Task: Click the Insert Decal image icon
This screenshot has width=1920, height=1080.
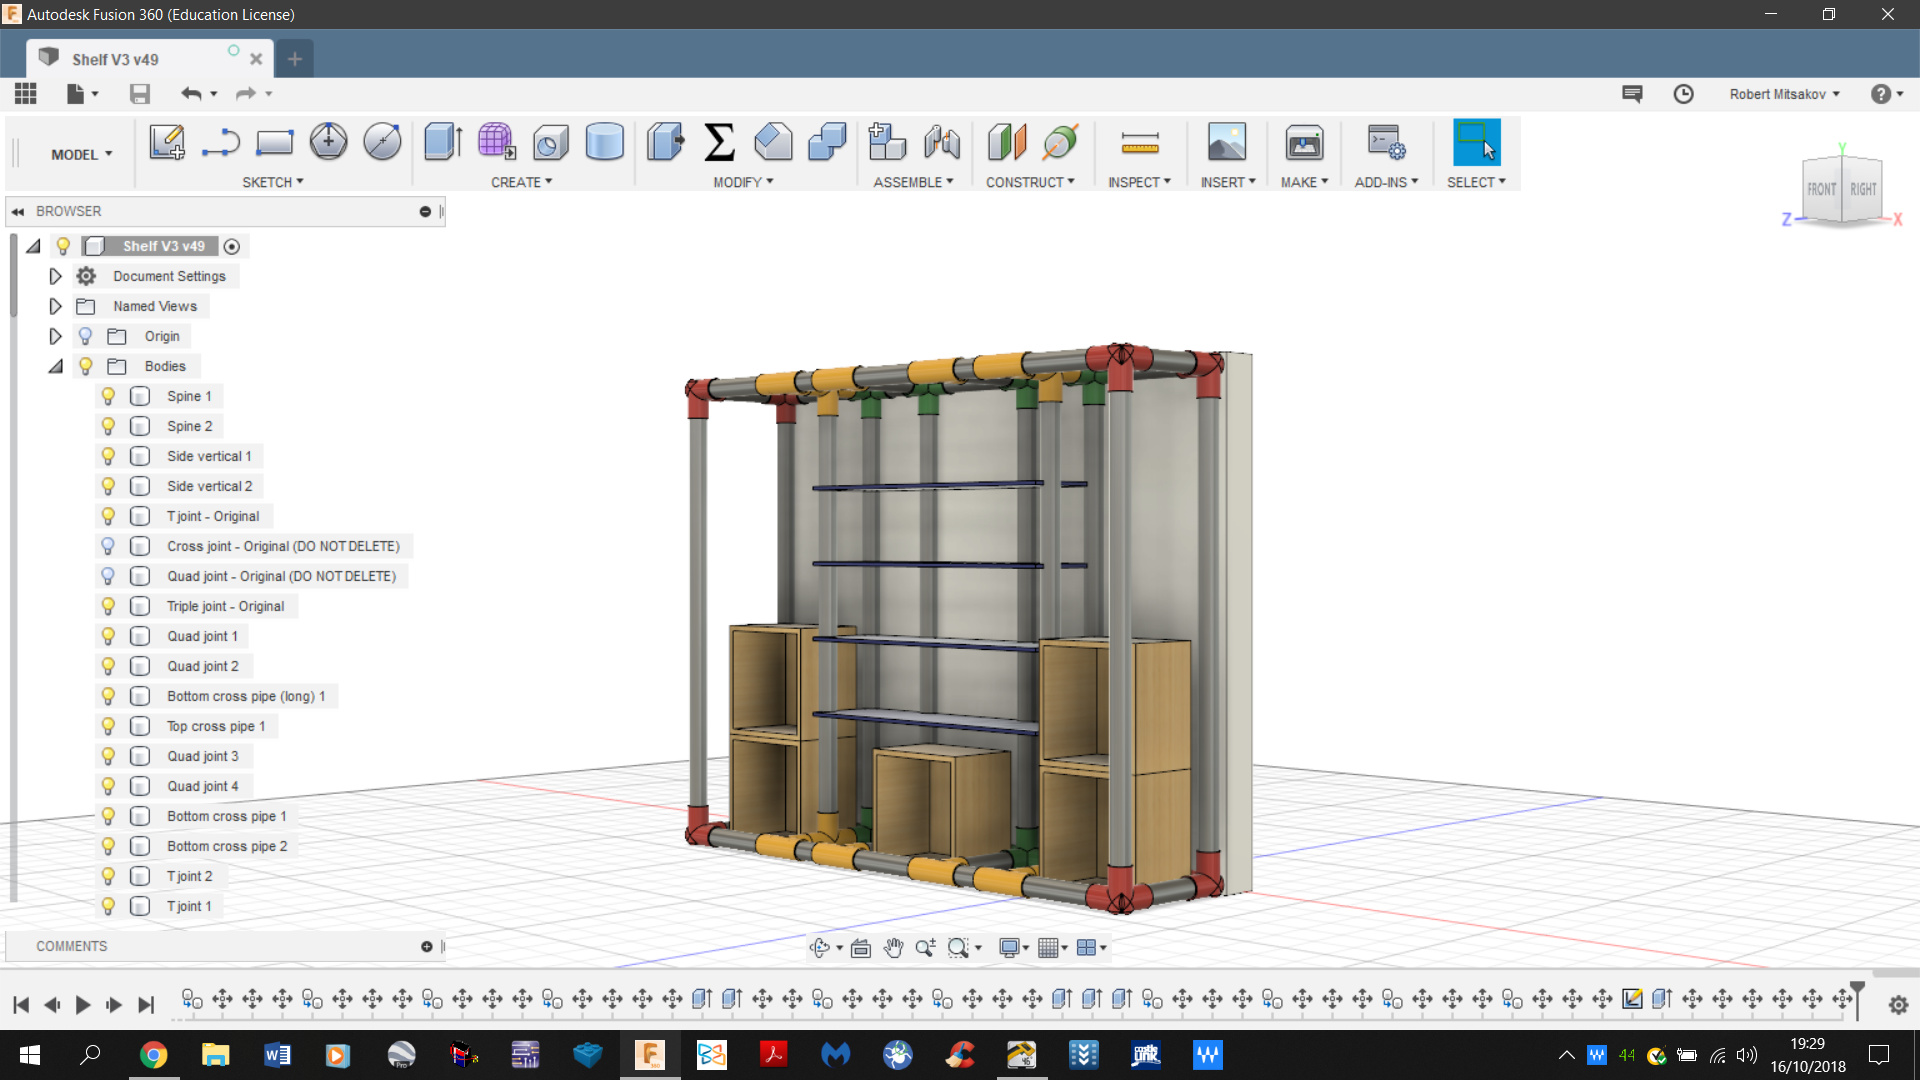Action: point(1226,142)
